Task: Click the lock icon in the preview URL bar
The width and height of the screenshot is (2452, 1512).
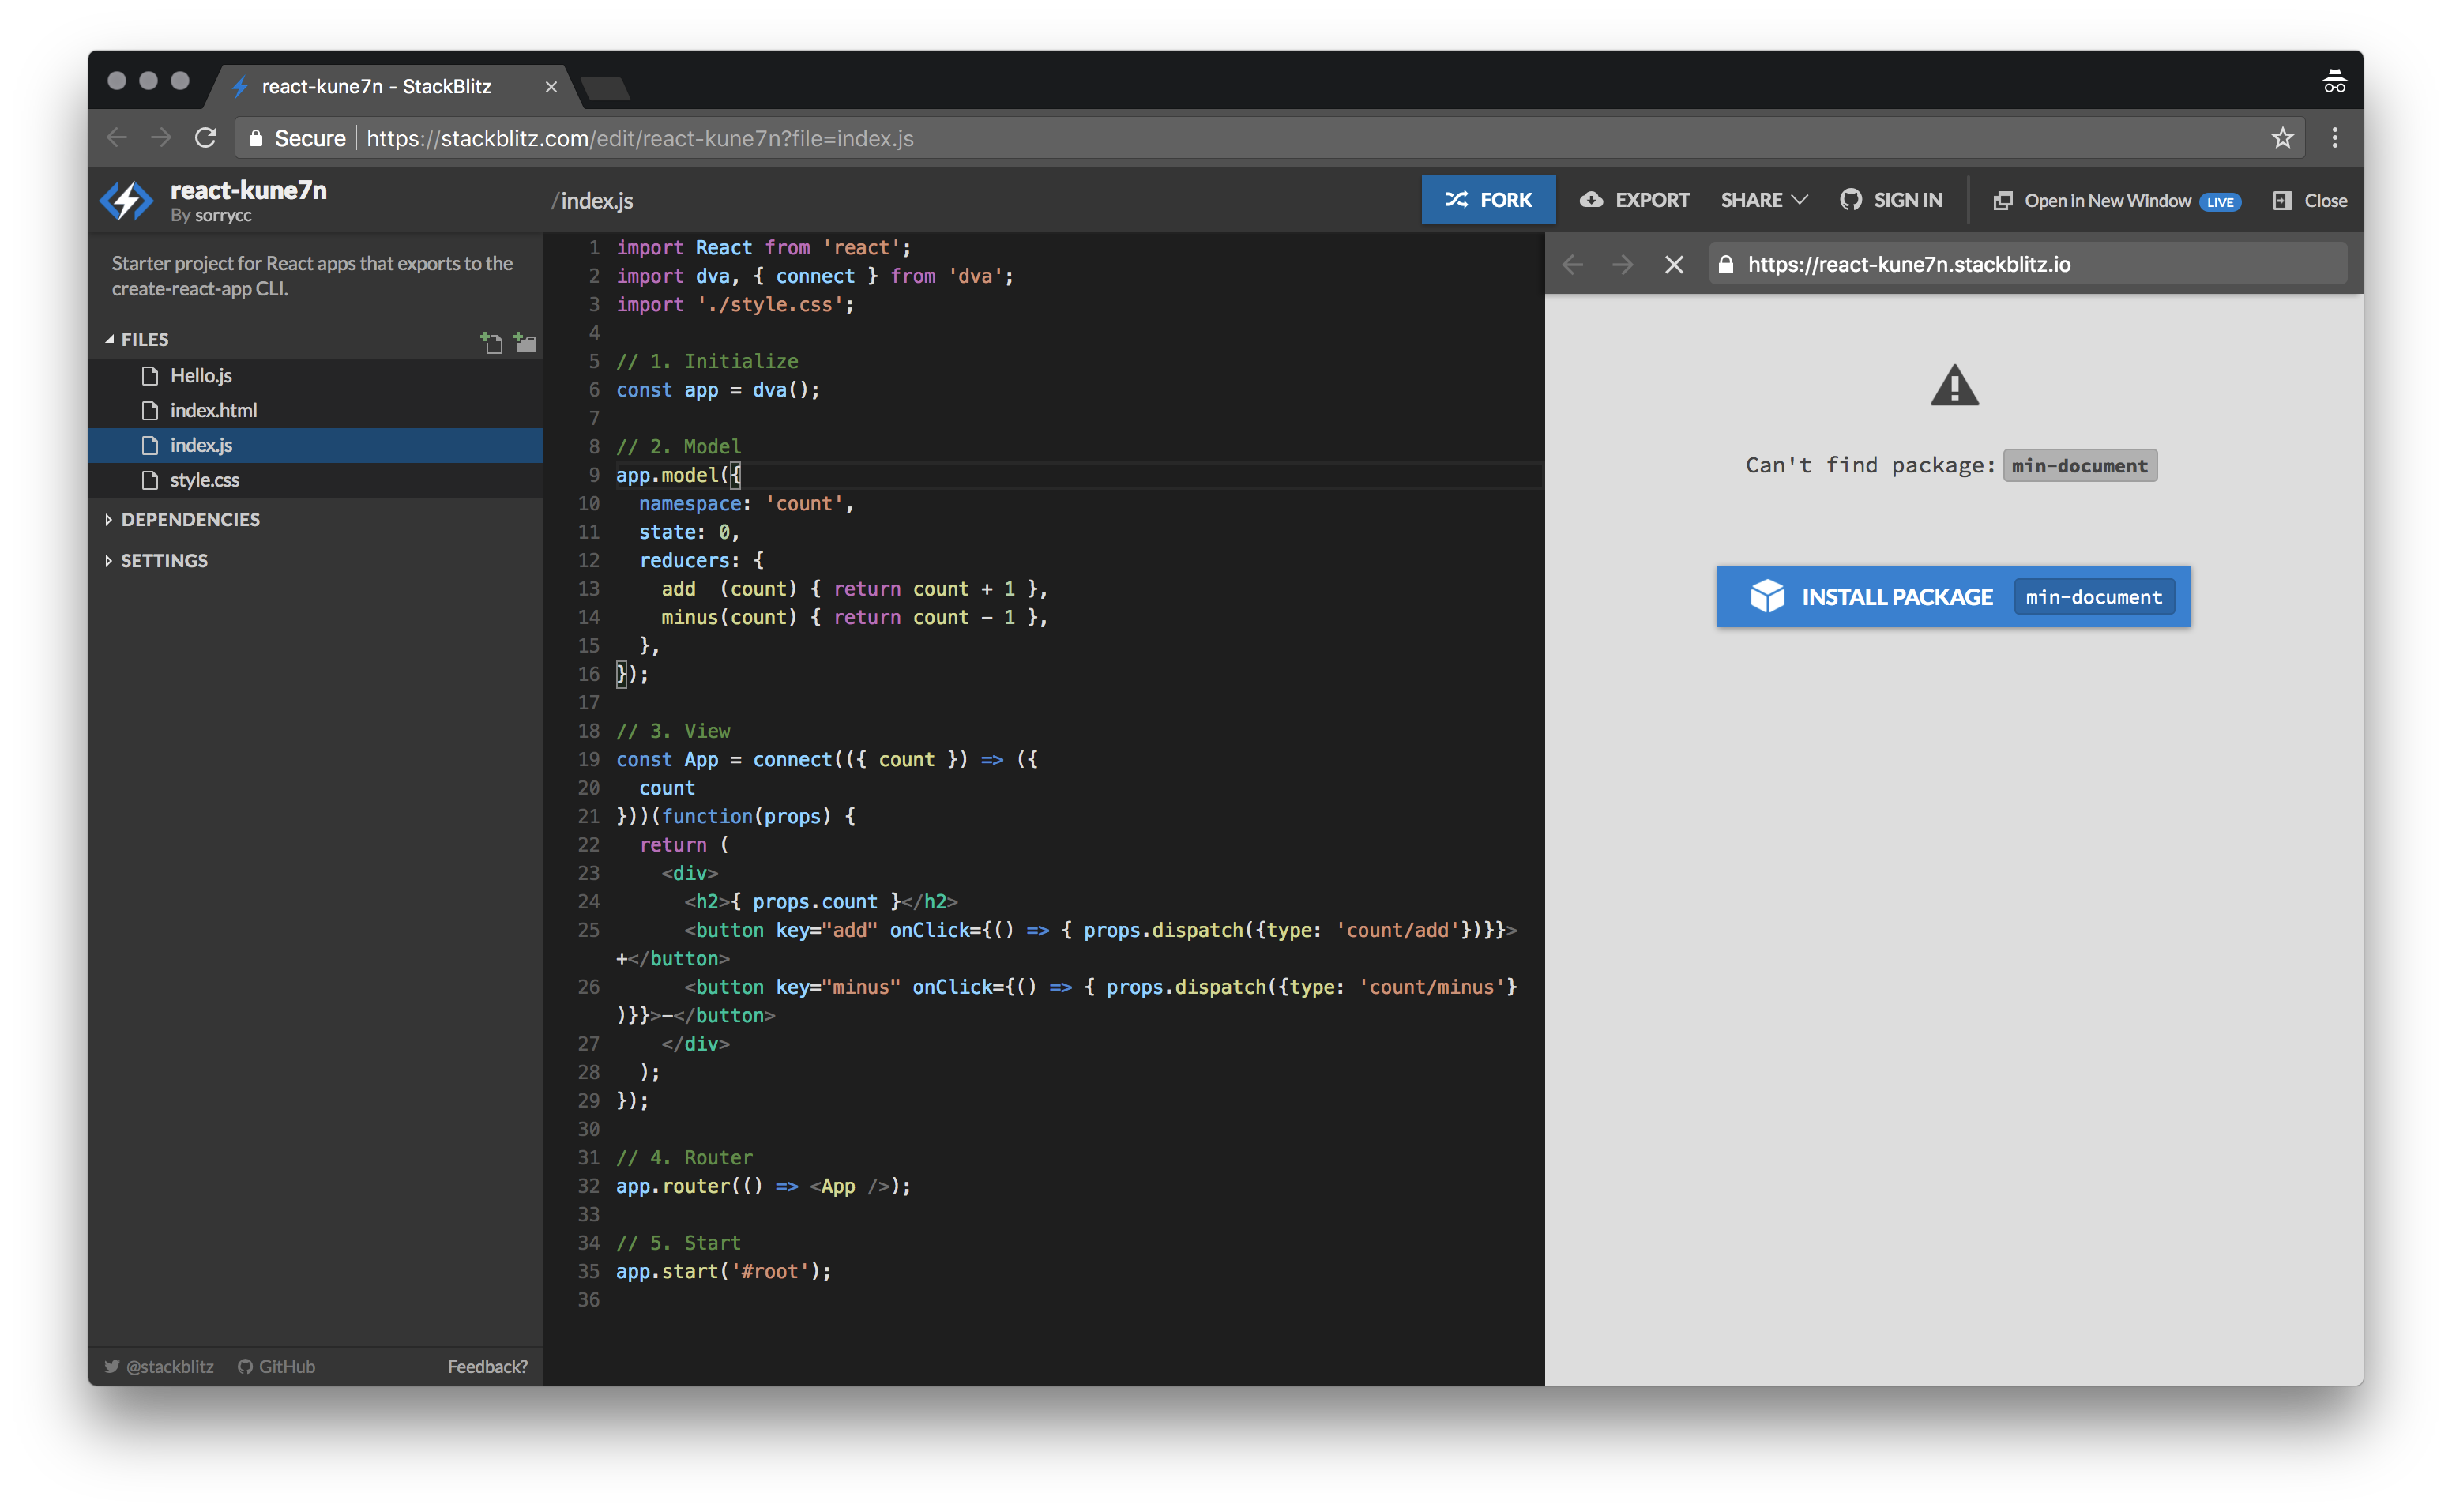Action: click(1725, 264)
